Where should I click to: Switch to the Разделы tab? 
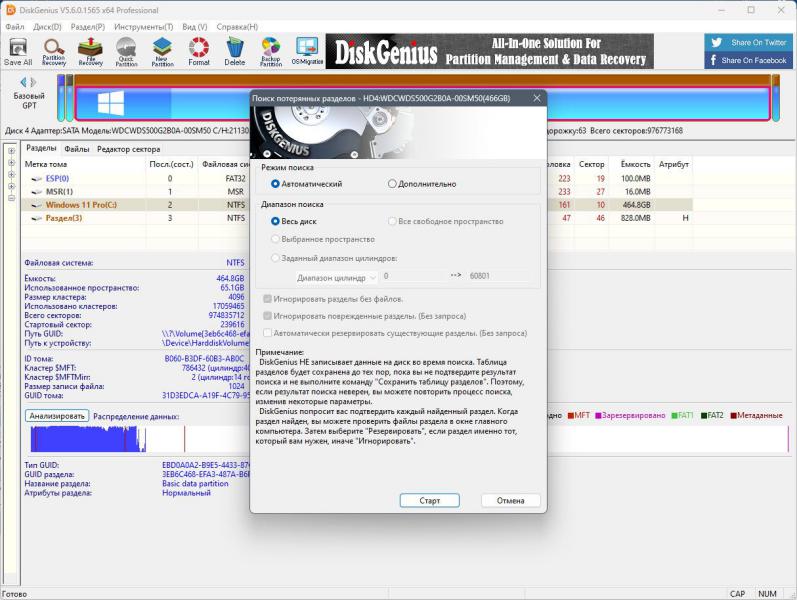[x=41, y=148]
